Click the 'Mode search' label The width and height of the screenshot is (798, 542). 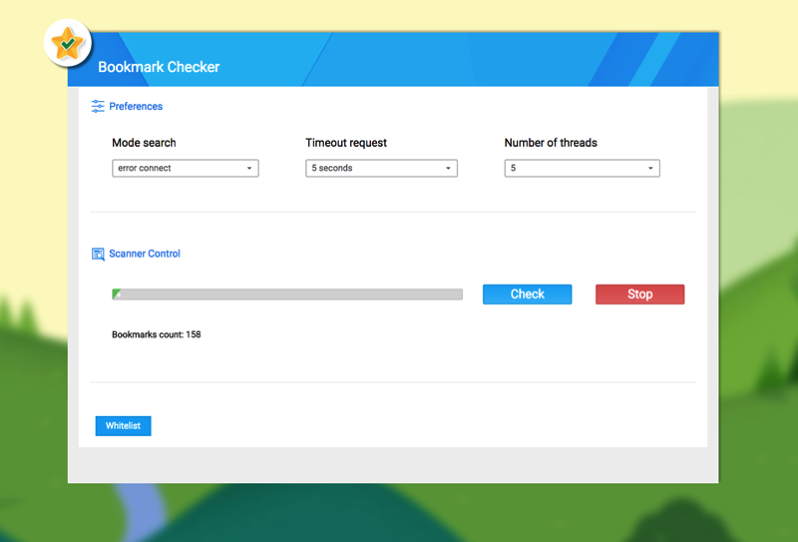tap(144, 143)
